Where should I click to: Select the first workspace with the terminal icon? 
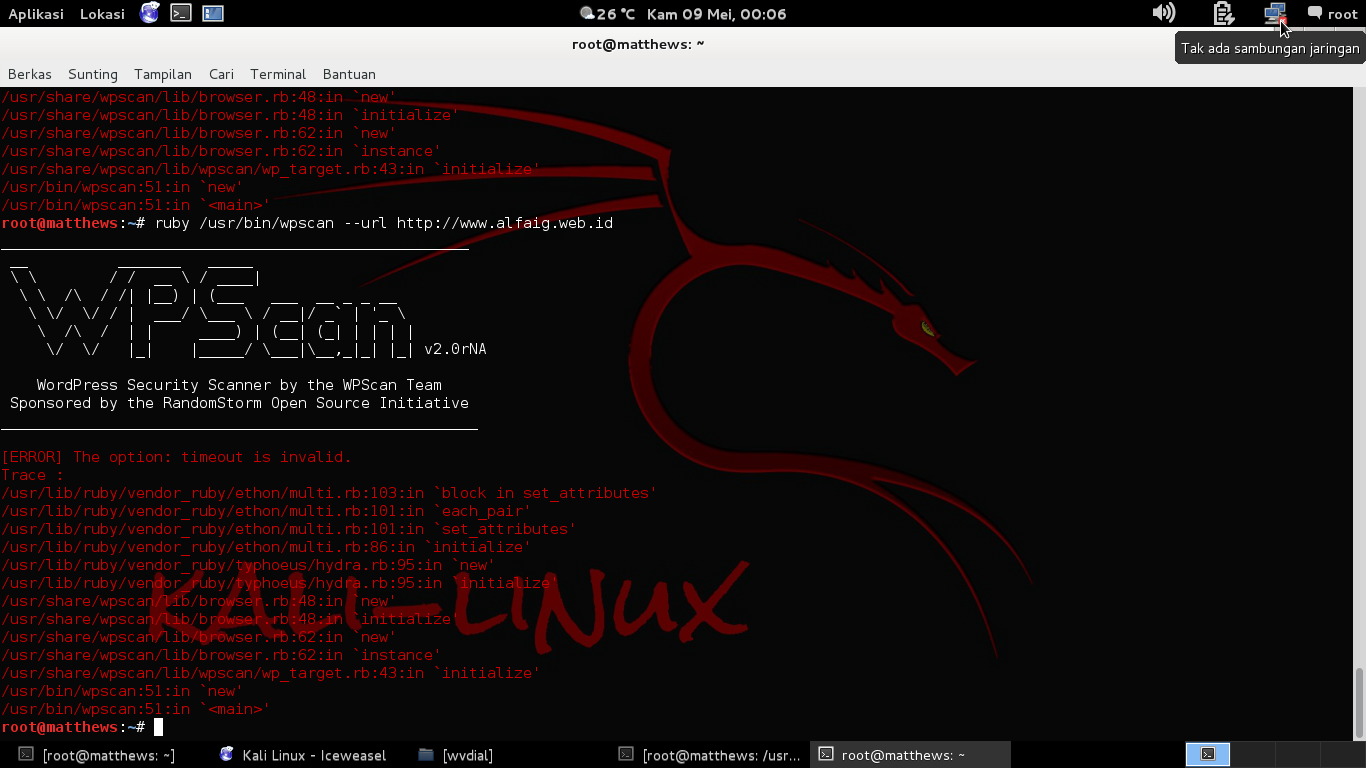coord(1208,755)
